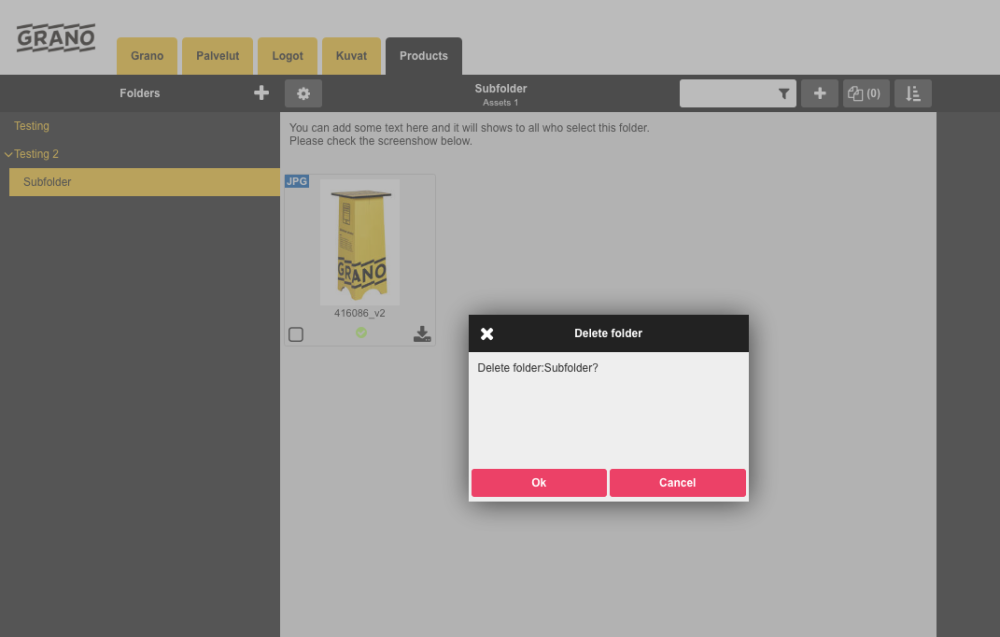Select the Products tab

pyautogui.click(x=423, y=56)
